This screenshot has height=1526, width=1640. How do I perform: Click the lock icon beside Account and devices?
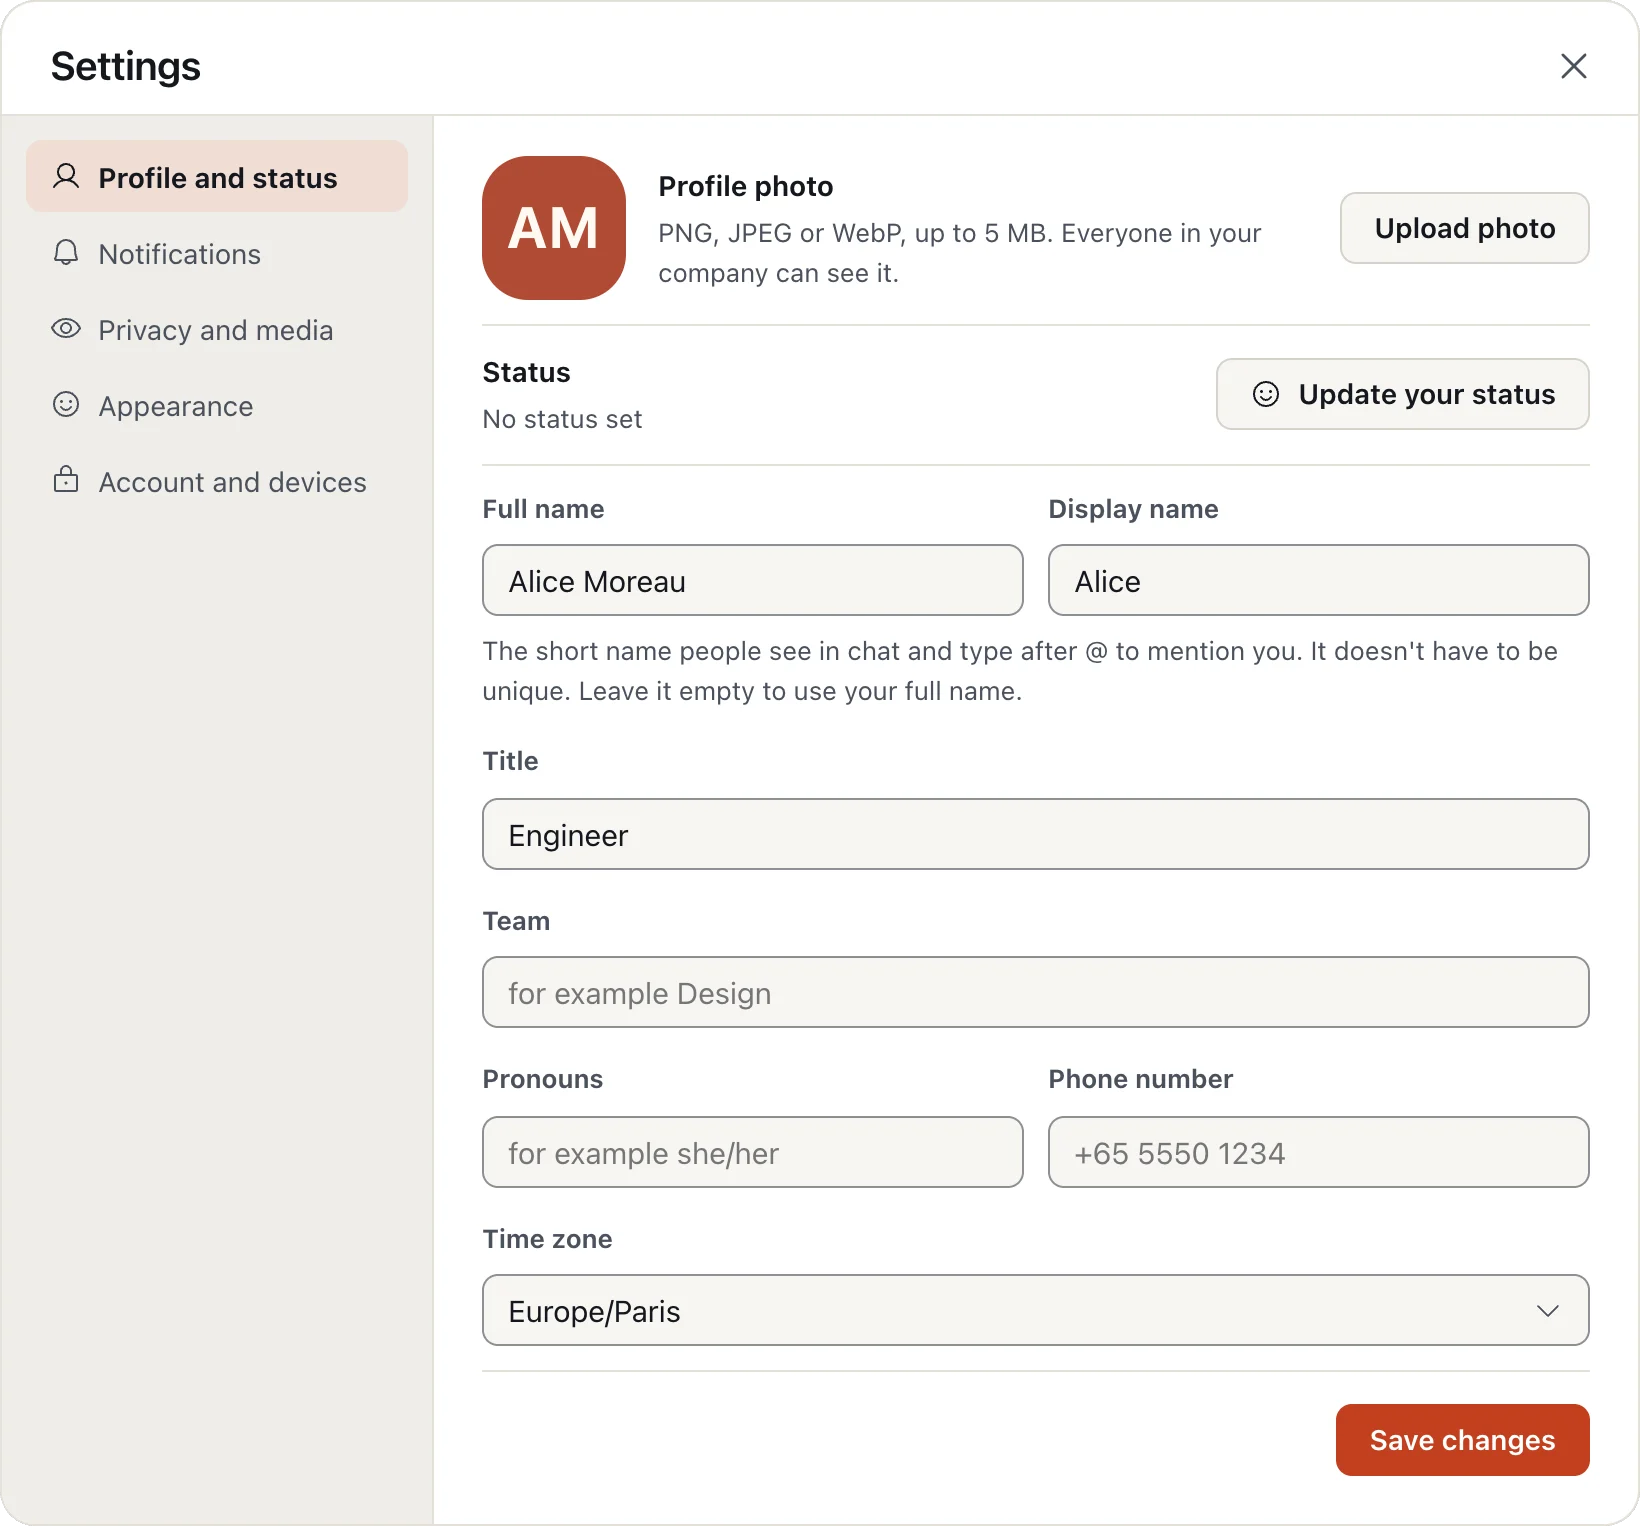66,480
